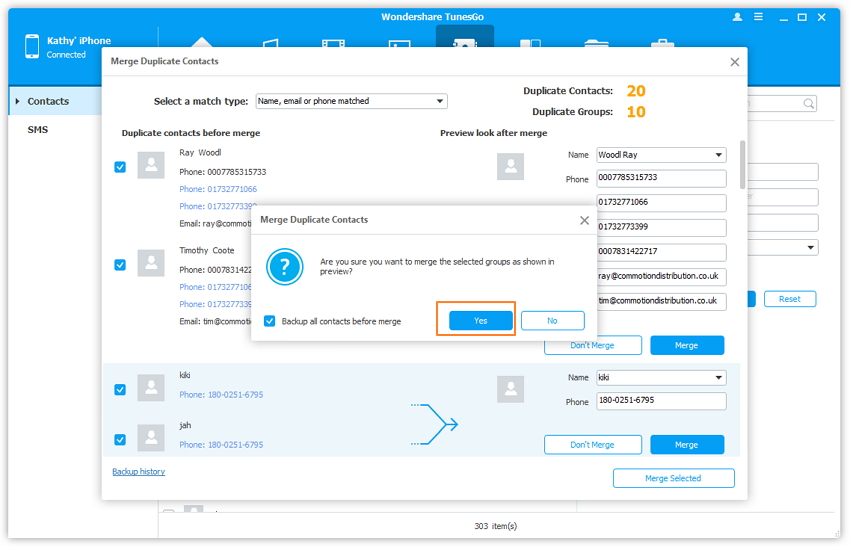
Task: Click the user account icon in title bar
Action: pos(738,17)
